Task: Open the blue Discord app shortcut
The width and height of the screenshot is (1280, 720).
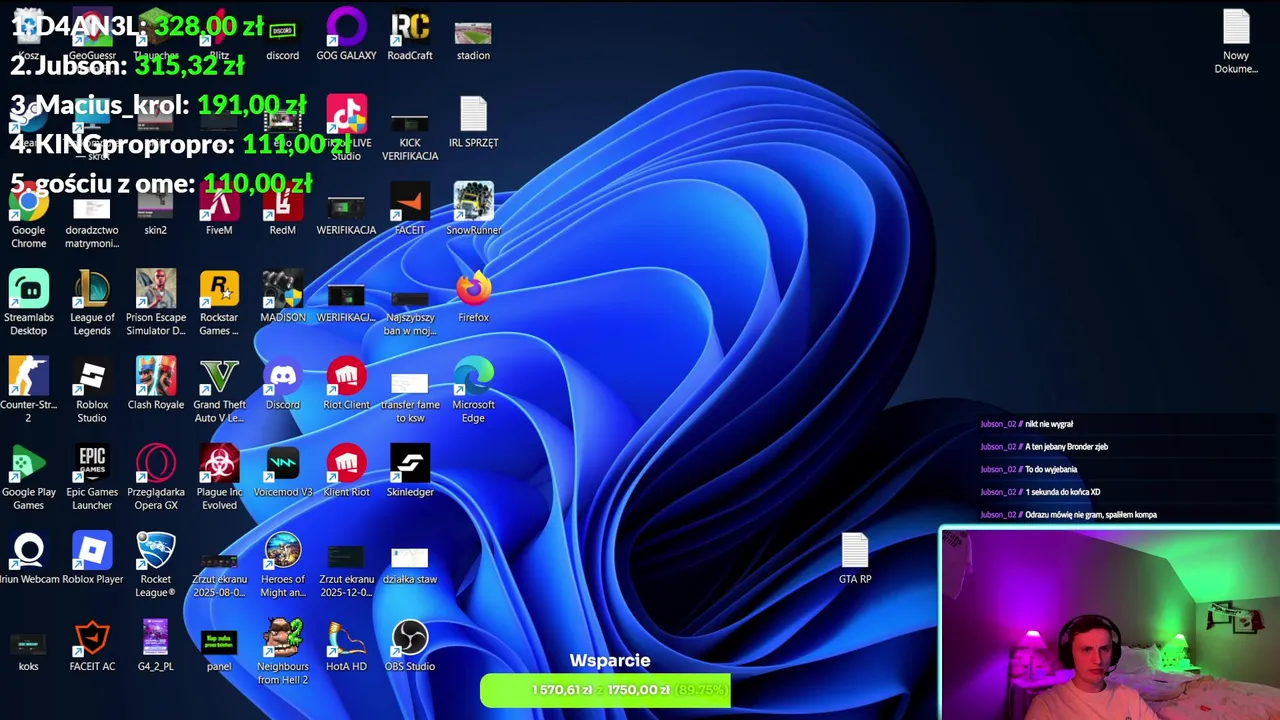Action: tap(283, 384)
